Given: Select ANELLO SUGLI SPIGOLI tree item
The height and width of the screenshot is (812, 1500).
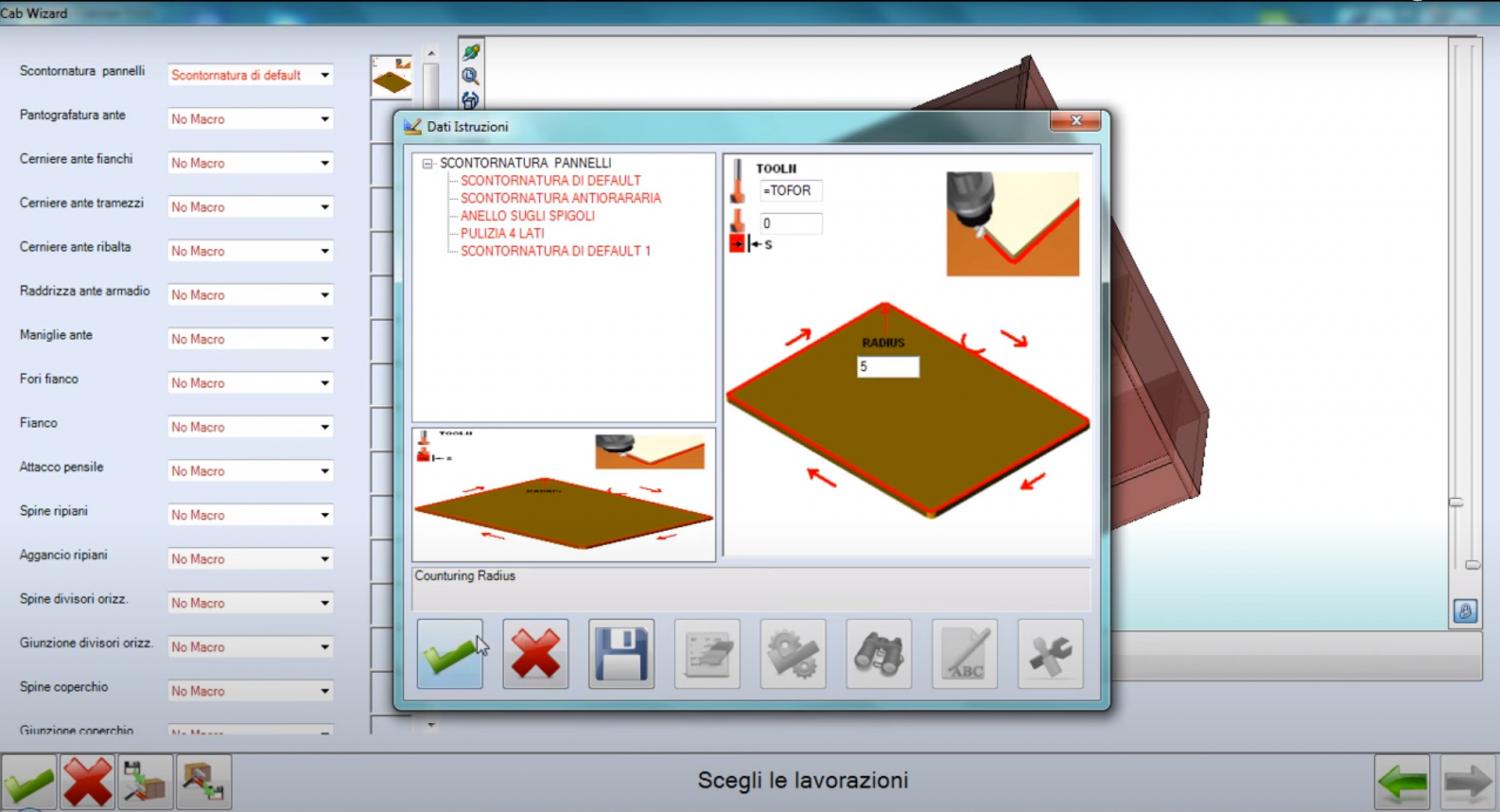Looking at the screenshot, I should point(527,216).
